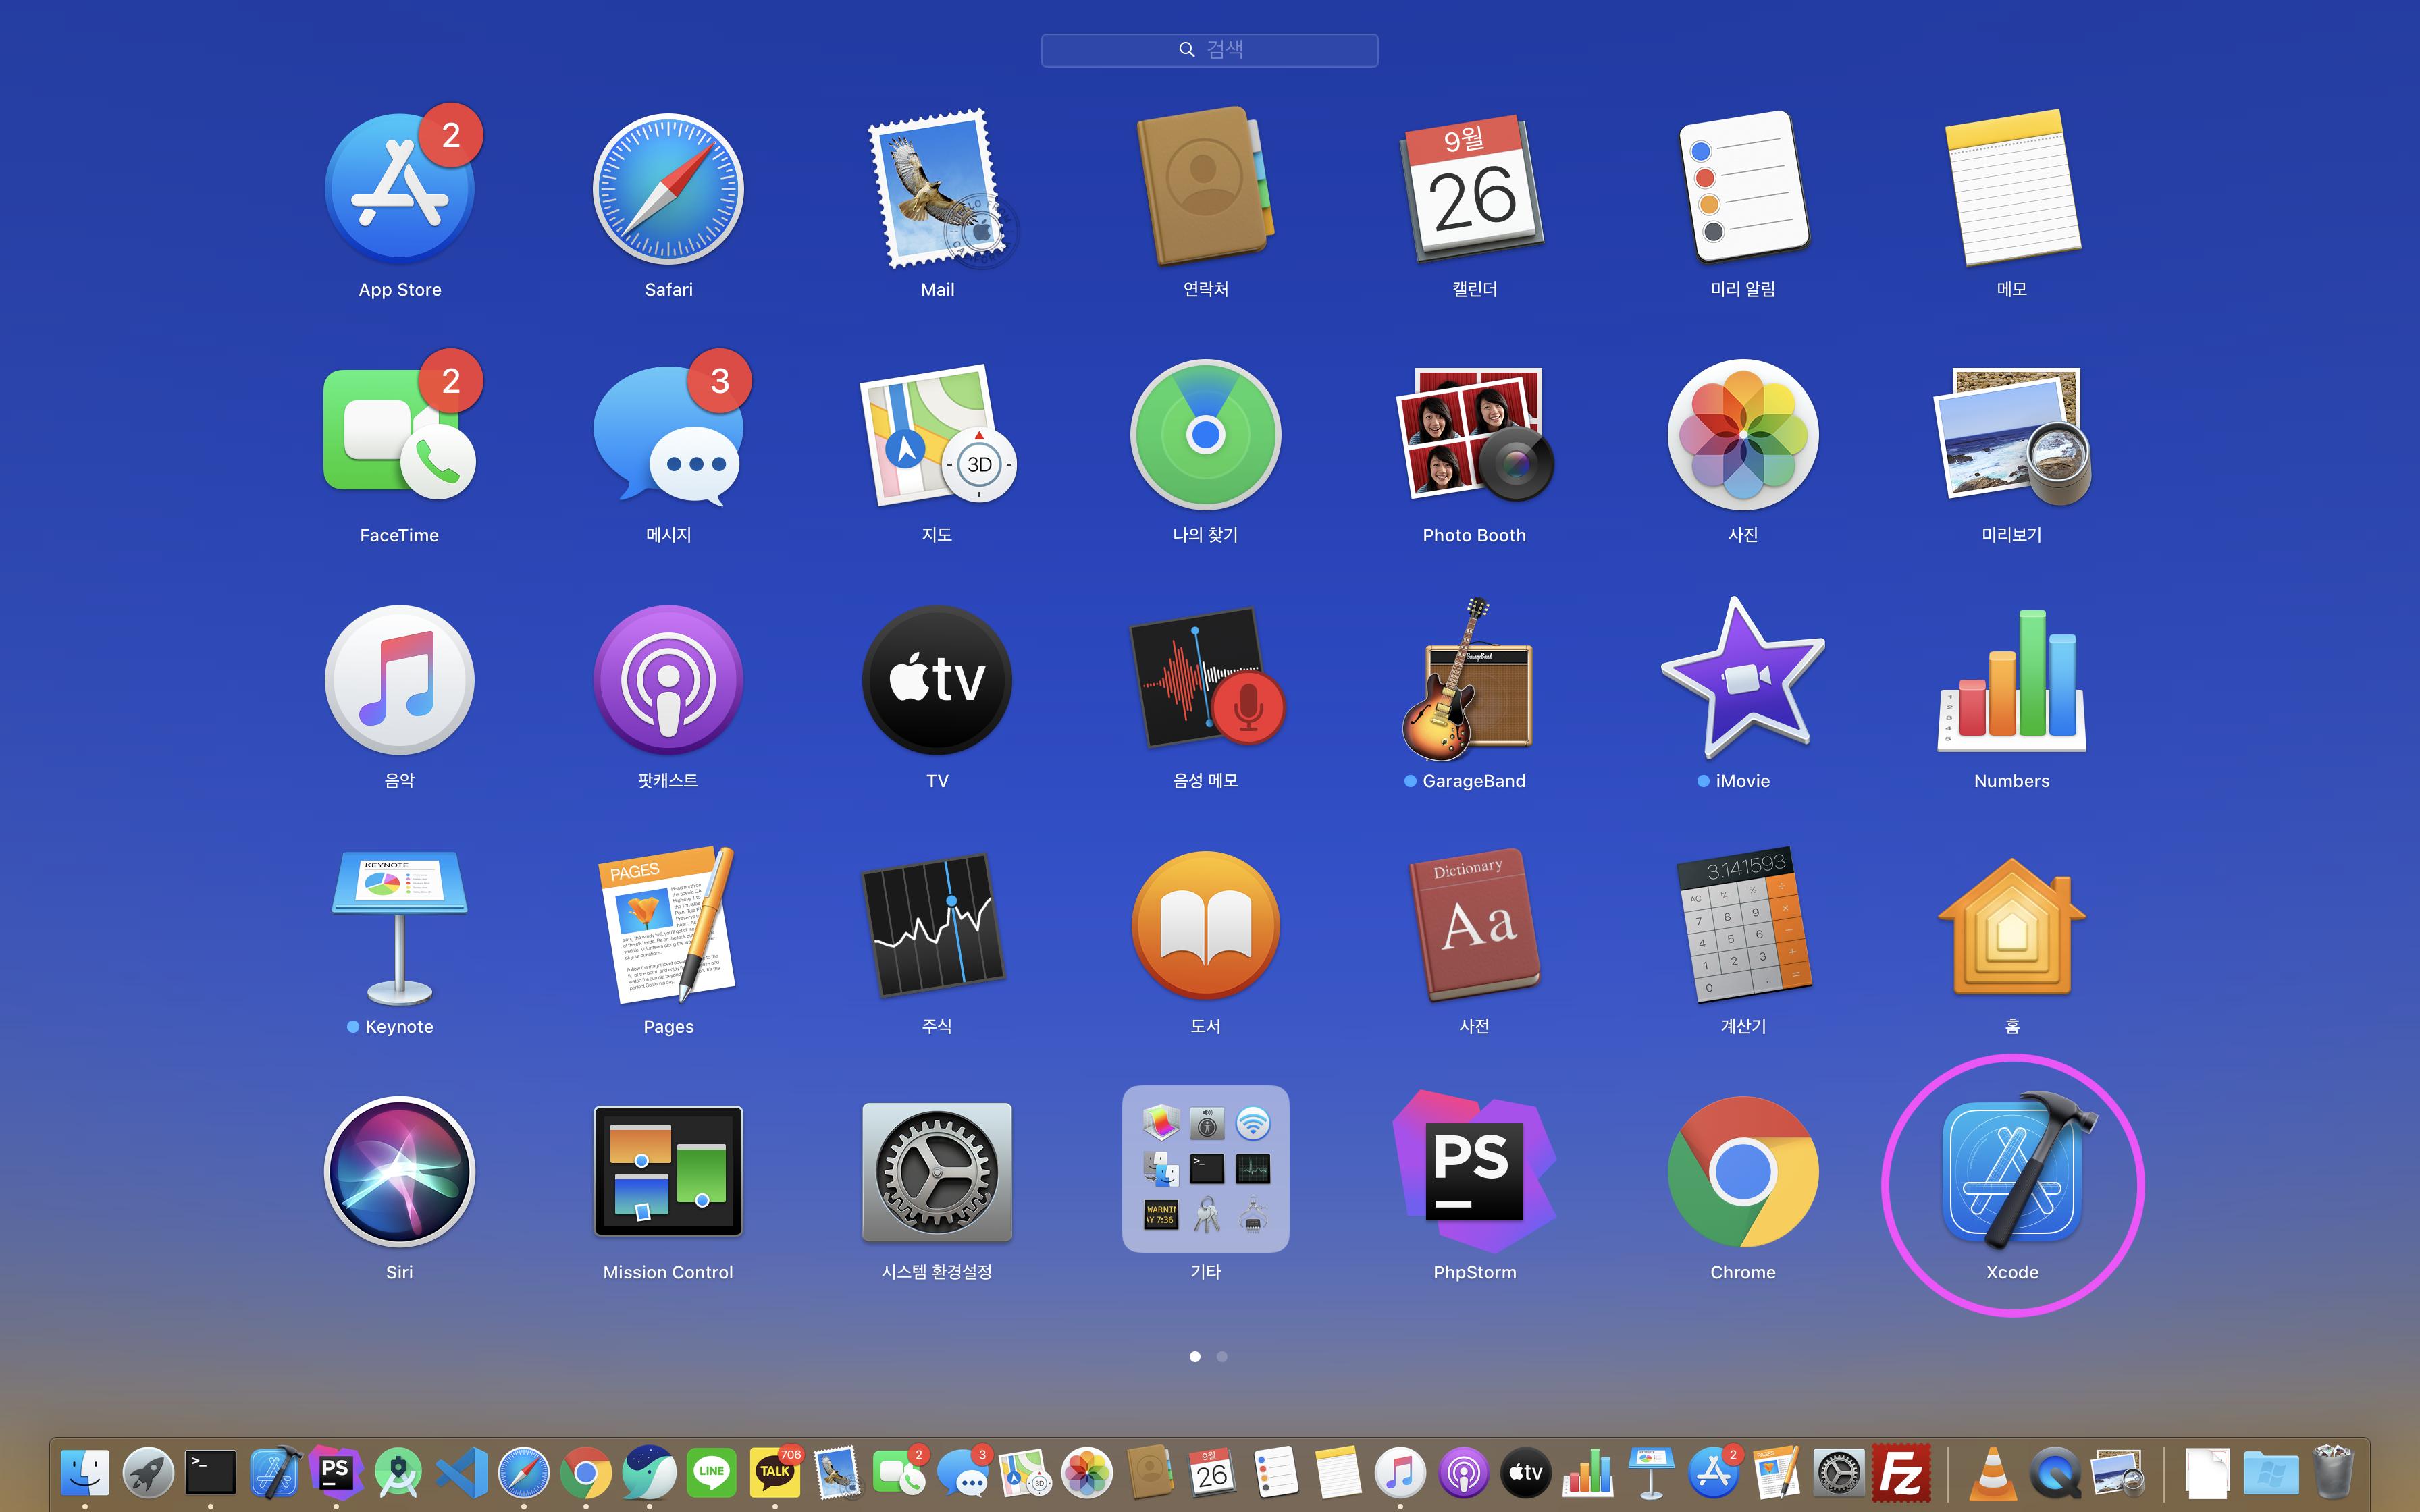Open the 홈 Home app
This screenshot has width=2420, height=1512.
(2012, 926)
